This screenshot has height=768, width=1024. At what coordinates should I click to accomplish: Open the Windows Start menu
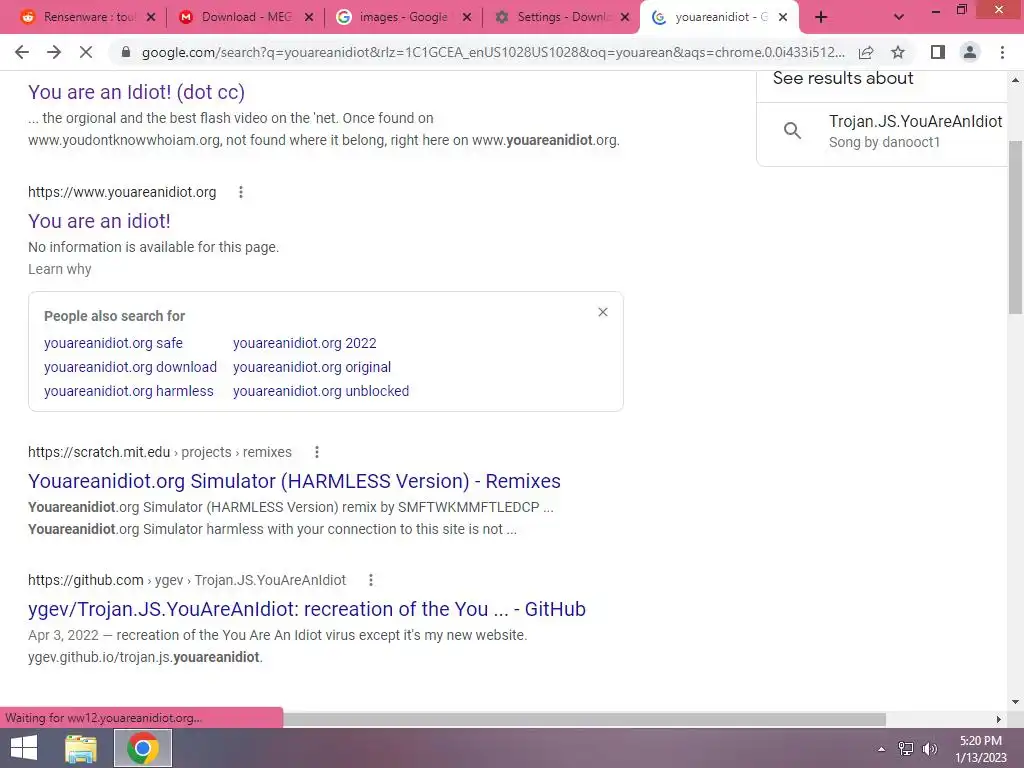(24, 748)
